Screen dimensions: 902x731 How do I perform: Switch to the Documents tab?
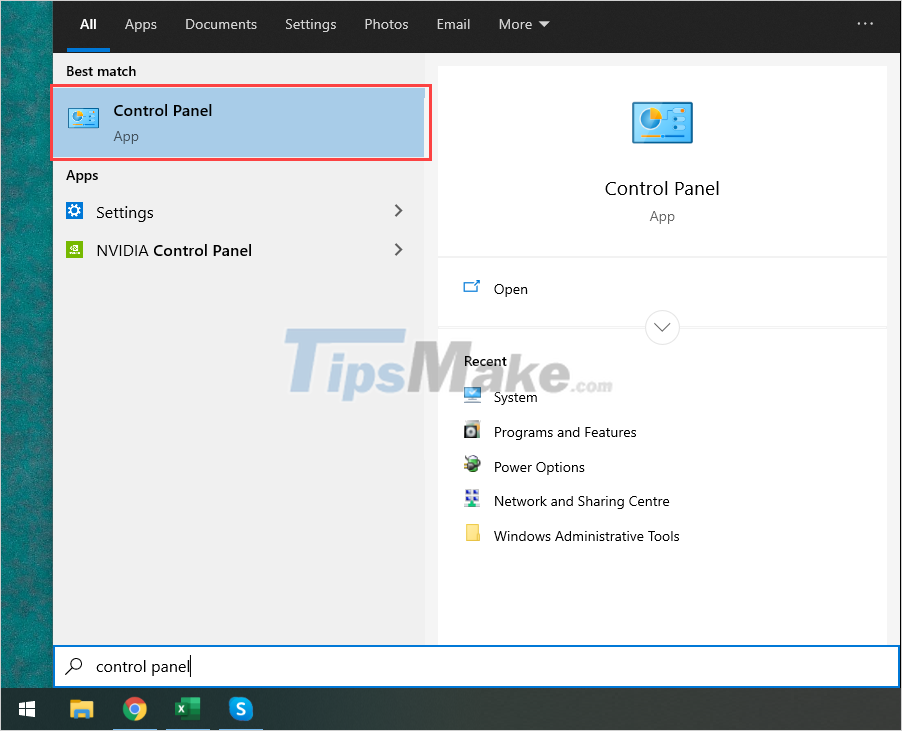tap(221, 24)
